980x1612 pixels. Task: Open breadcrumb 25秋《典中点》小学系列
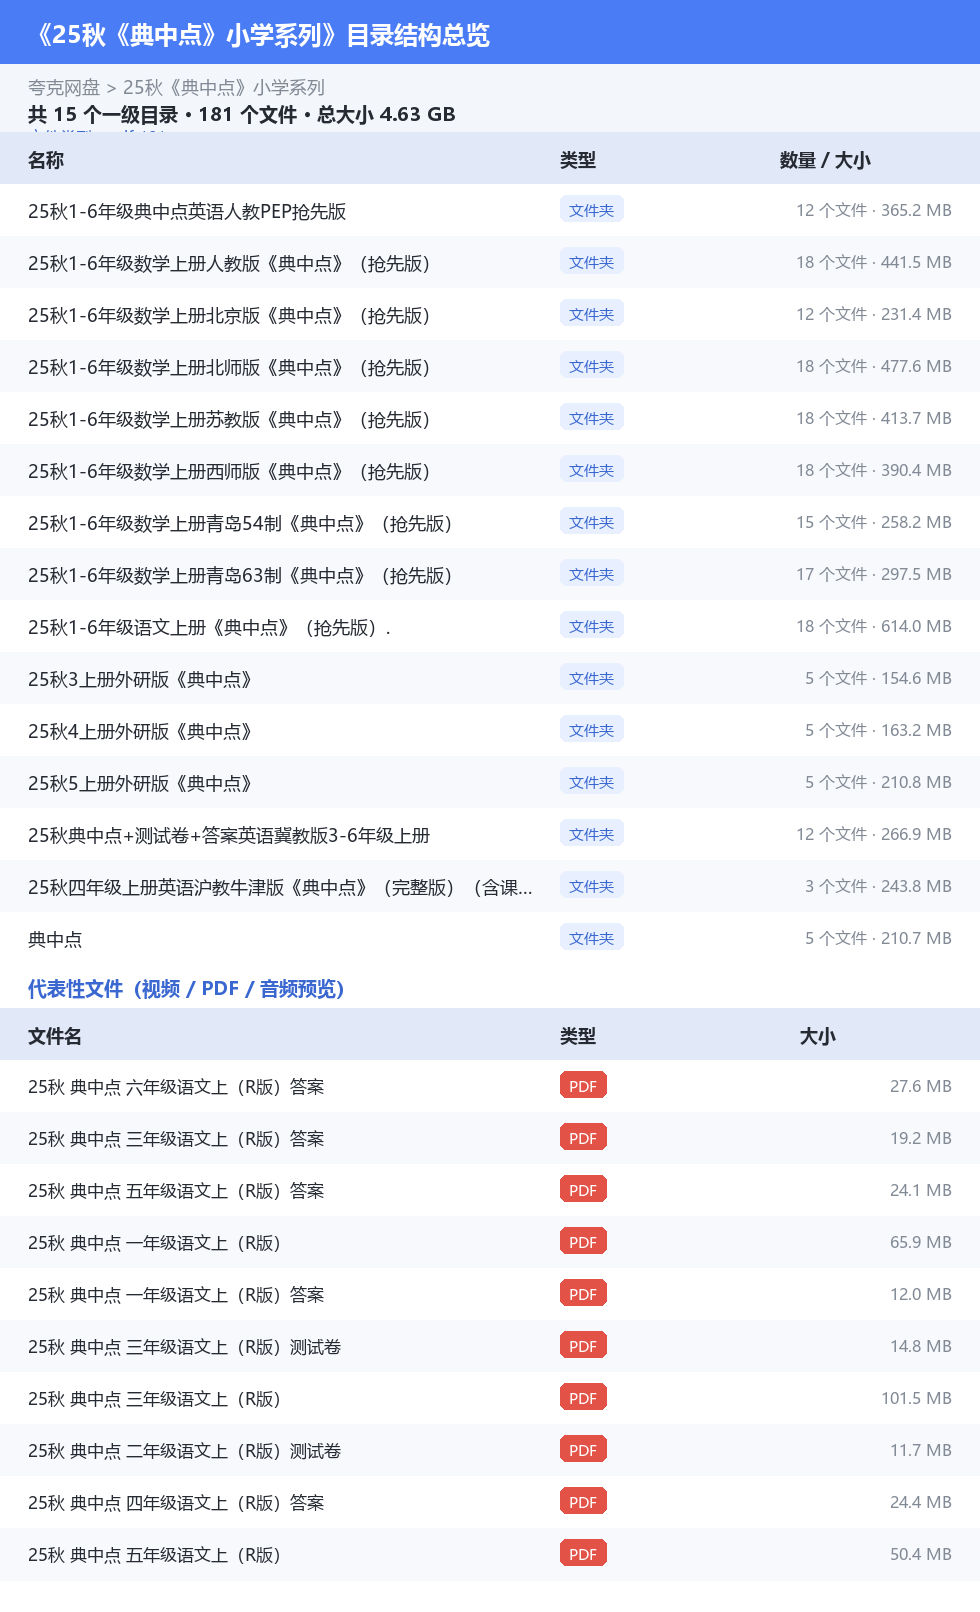(224, 88)
